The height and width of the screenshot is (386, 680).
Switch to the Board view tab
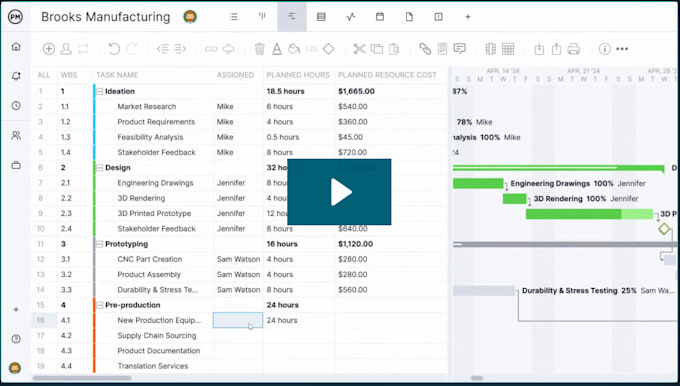point(262,16)
